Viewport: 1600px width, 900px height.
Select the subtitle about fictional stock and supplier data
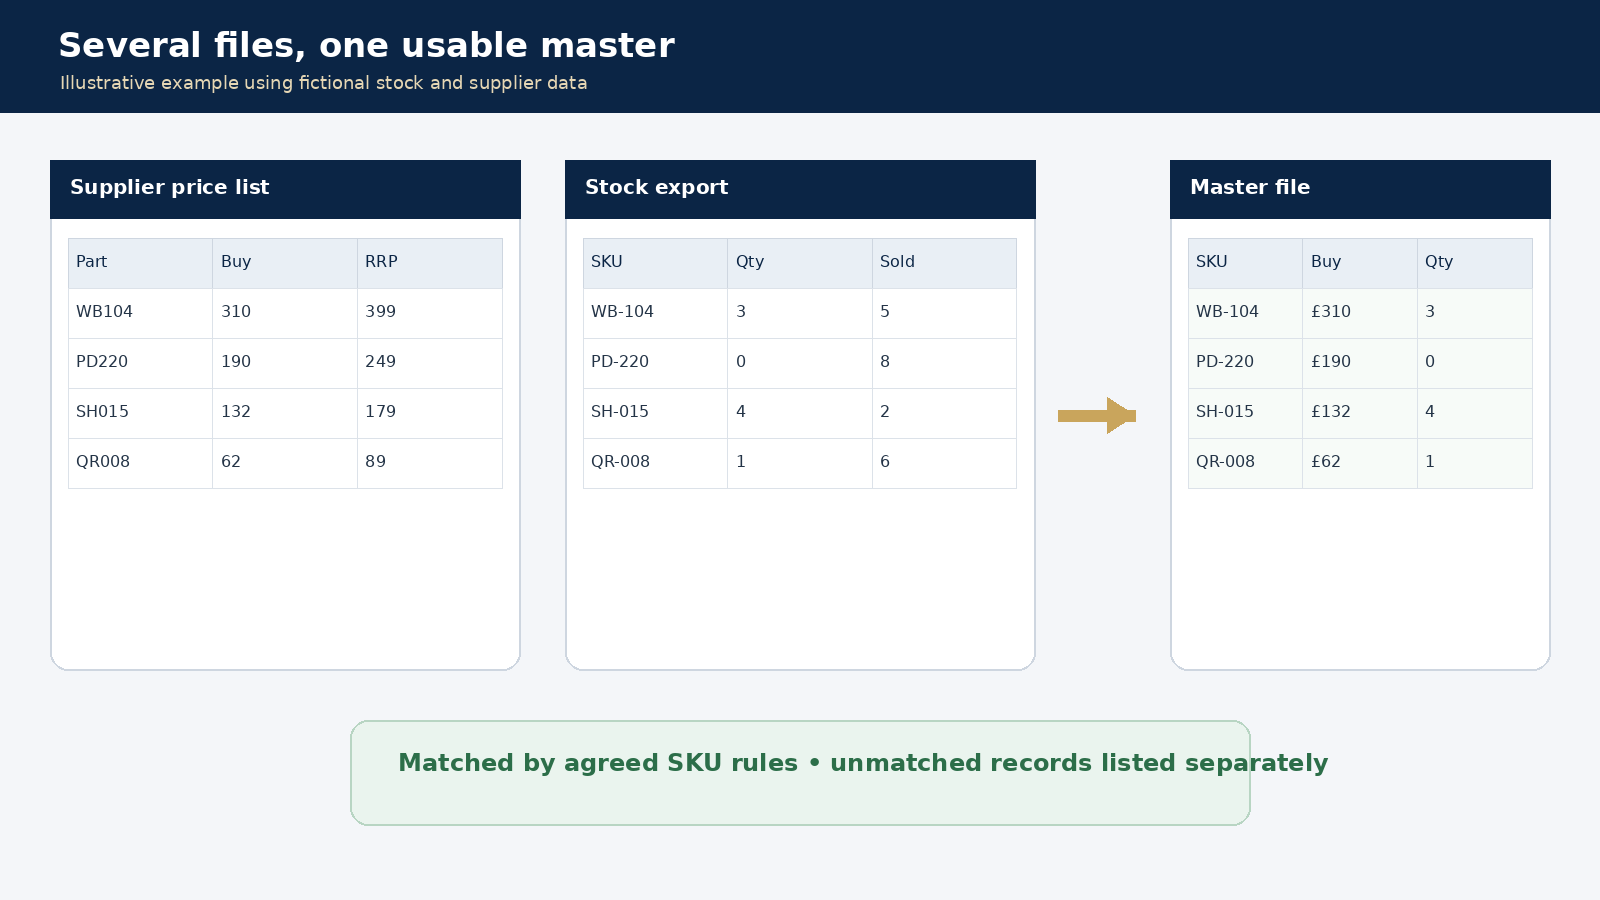323,83
